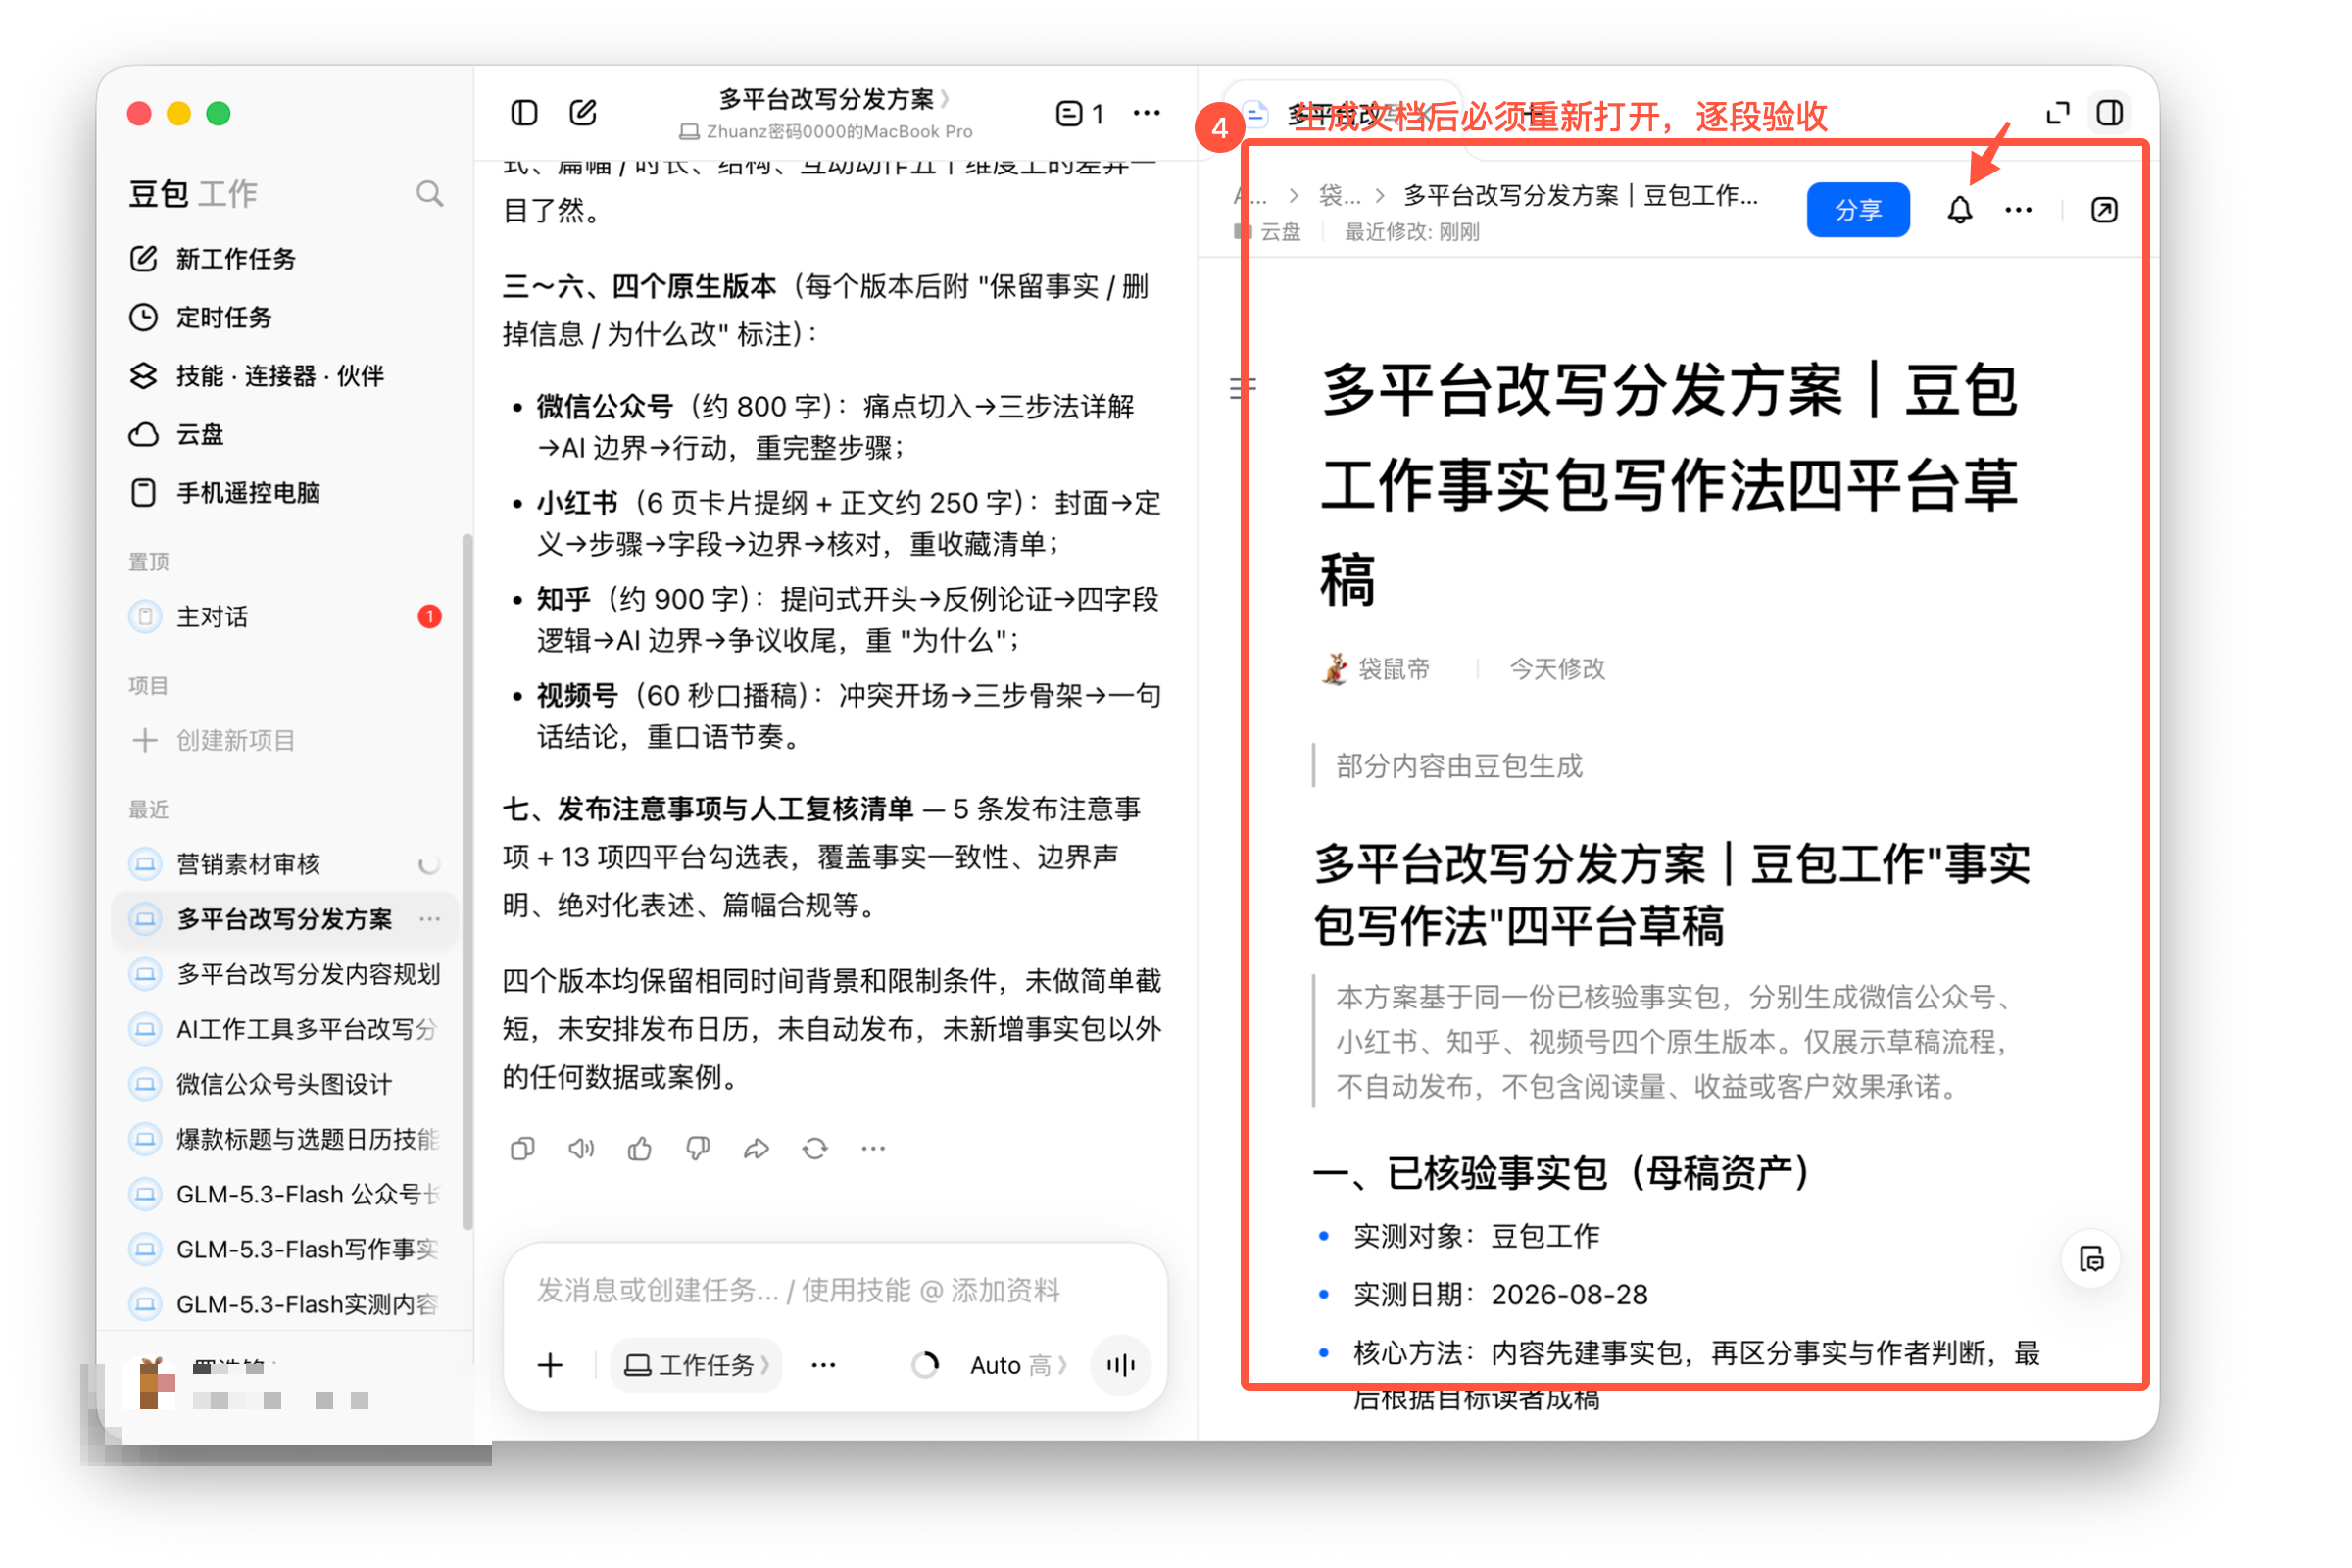This screenshot has width=2352, height=1568.
Task: Open document notifications bell
Action: tap(1960, 210)
